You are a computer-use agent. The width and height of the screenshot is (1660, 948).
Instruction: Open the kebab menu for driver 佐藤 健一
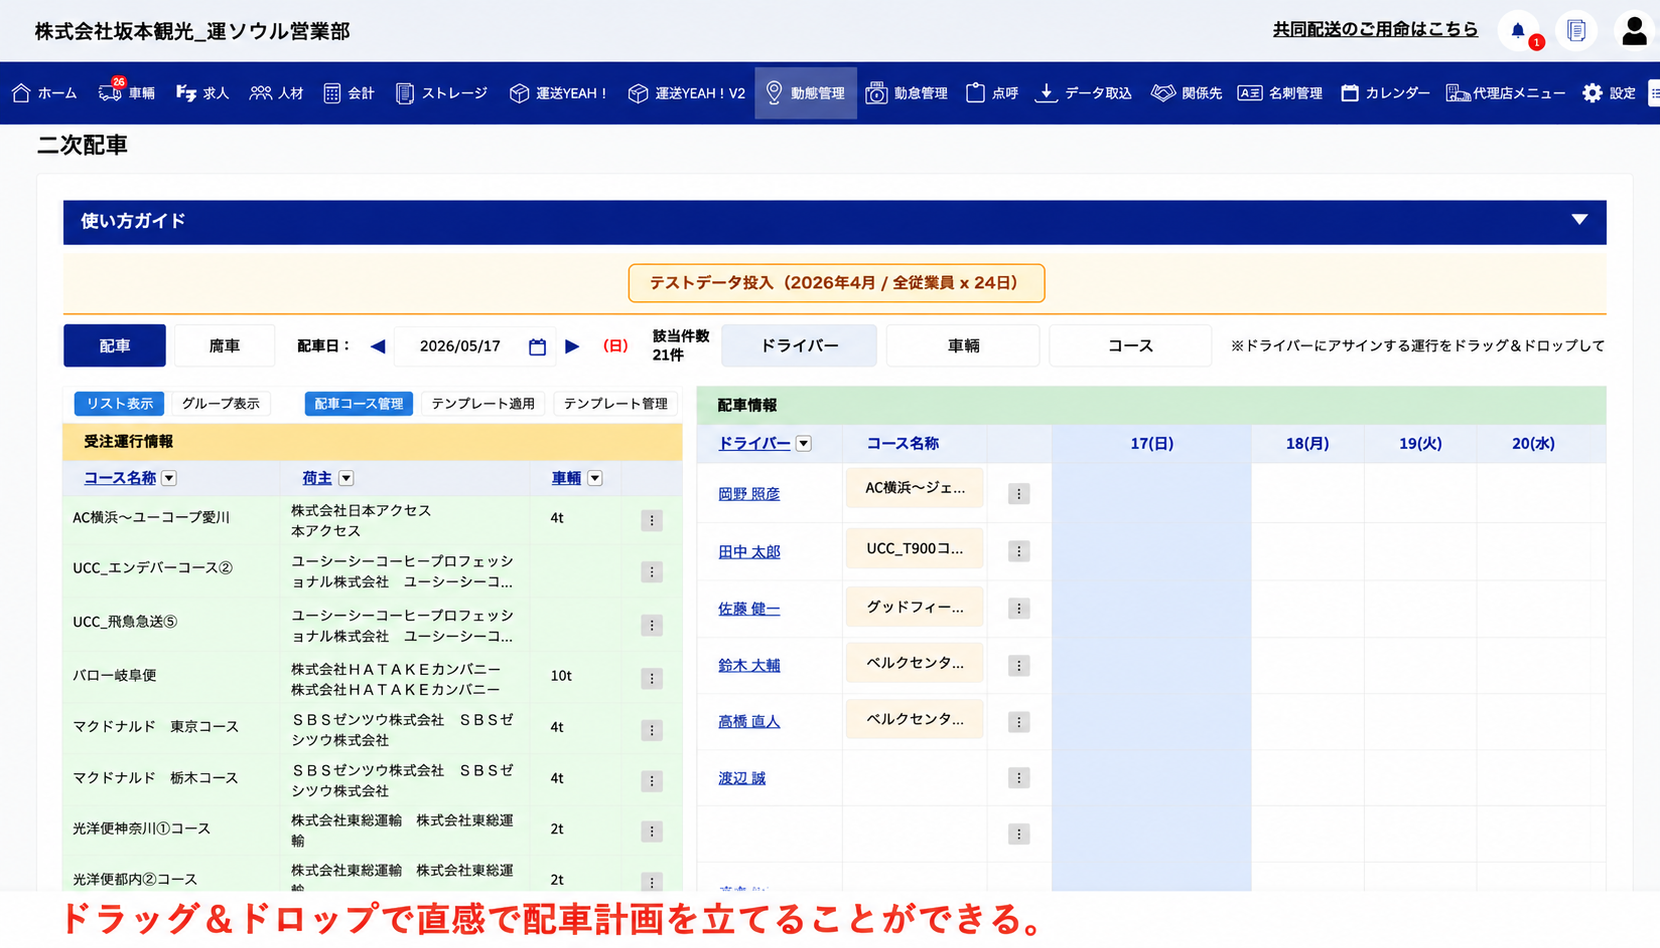[x=1019, y=608]
